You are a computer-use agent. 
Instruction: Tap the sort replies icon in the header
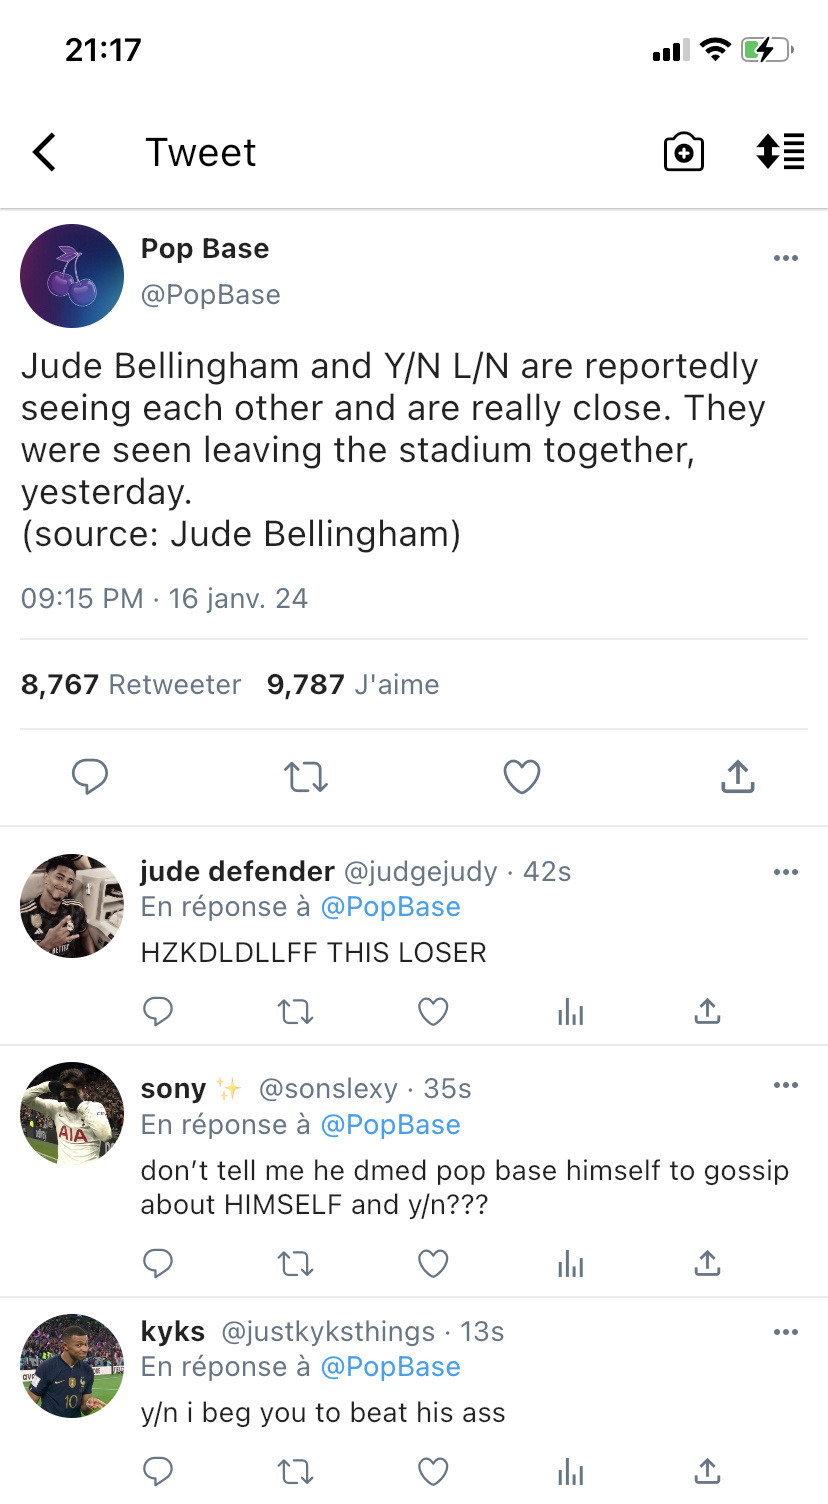pos(780,152)
